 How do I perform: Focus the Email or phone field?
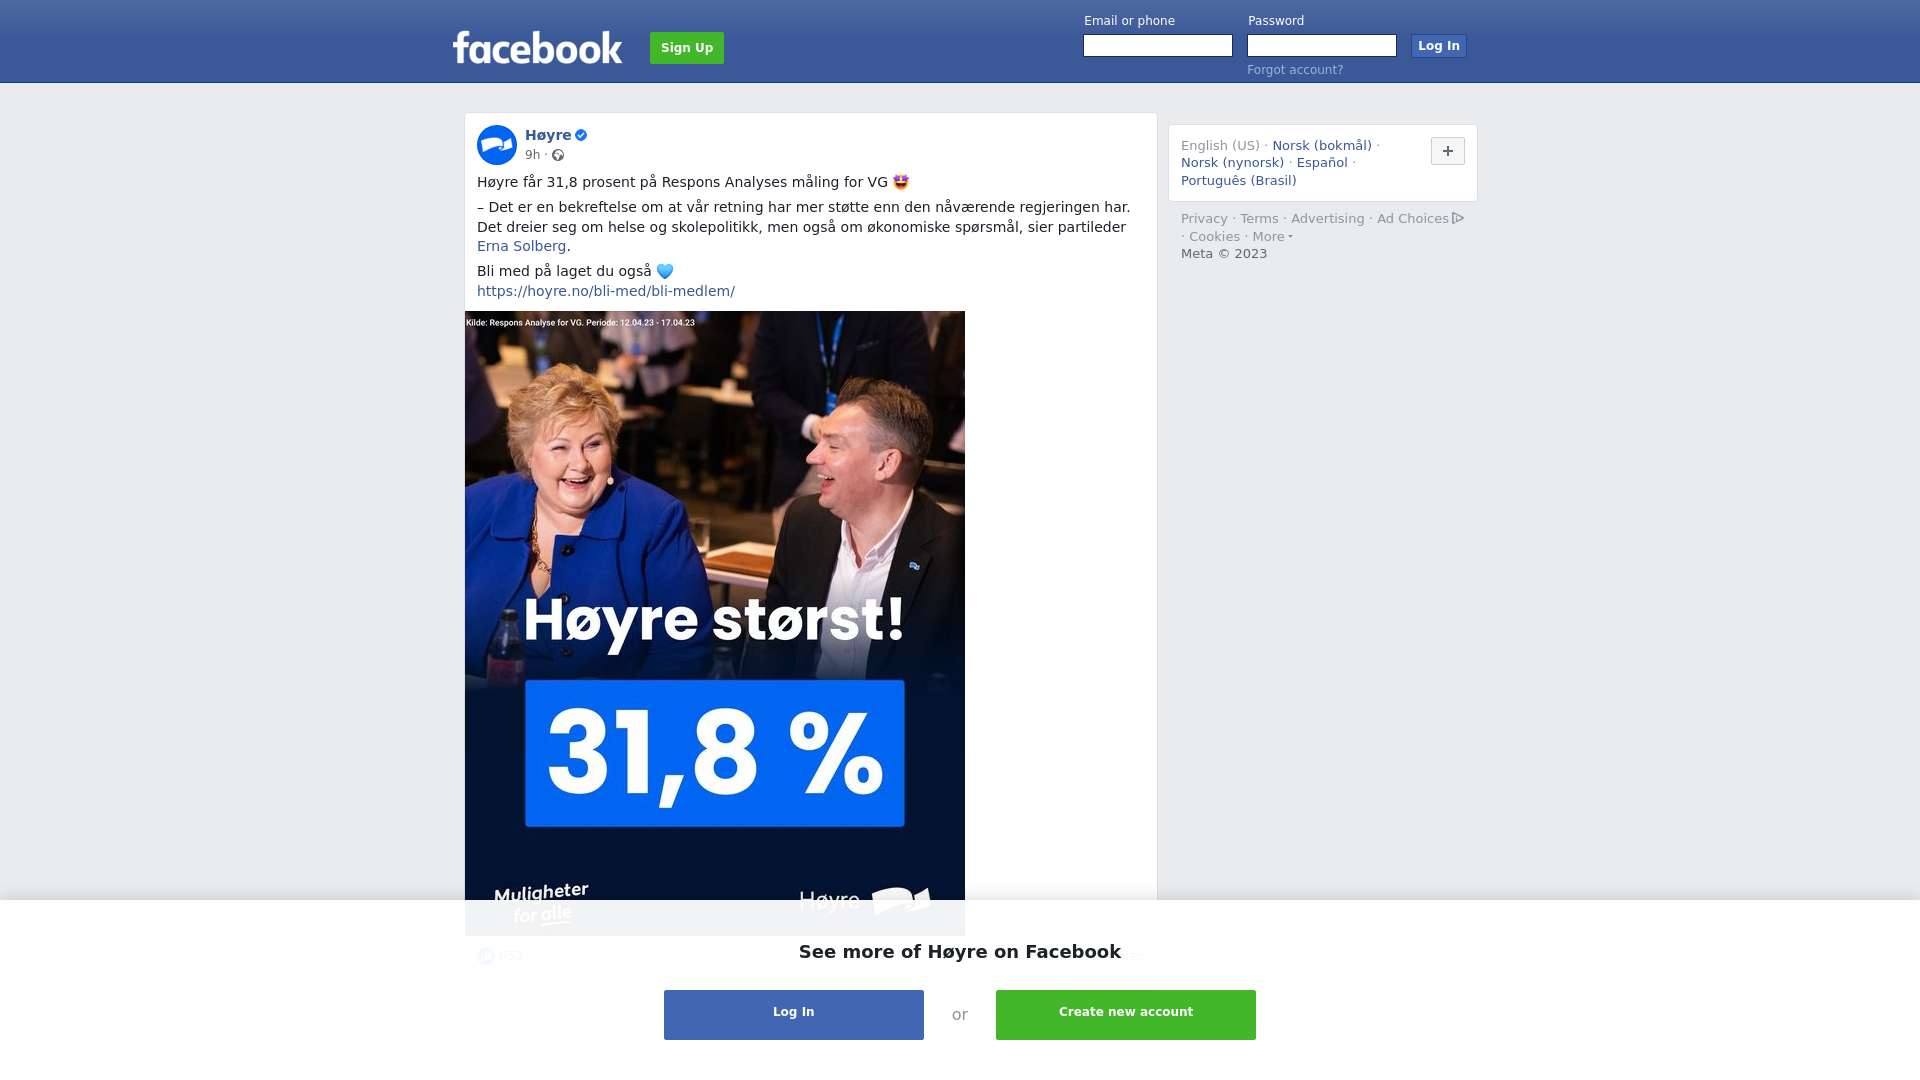(x=1158, y=46)
